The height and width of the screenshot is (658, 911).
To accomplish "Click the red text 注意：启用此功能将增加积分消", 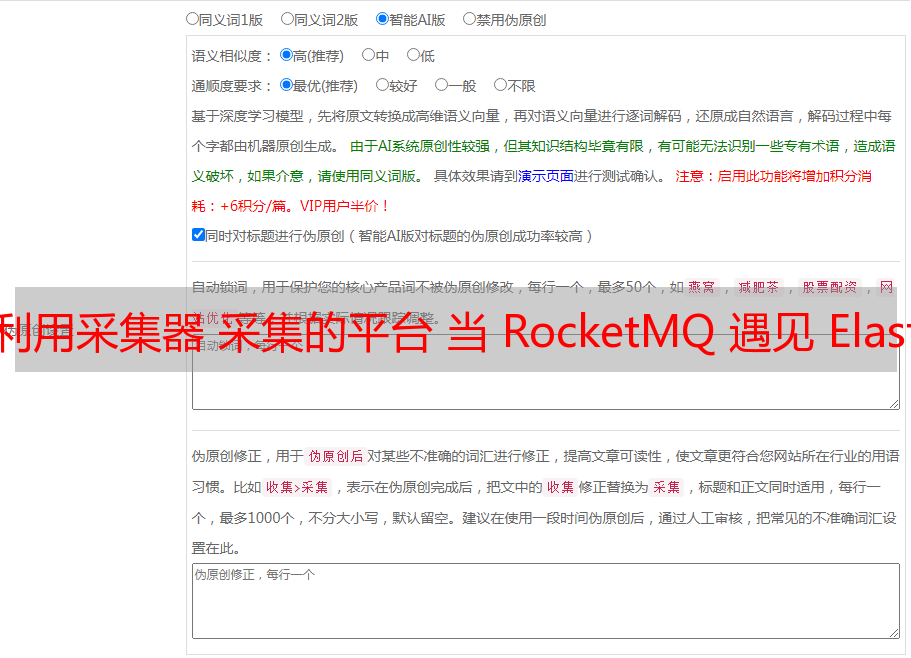I will [773, 176].
